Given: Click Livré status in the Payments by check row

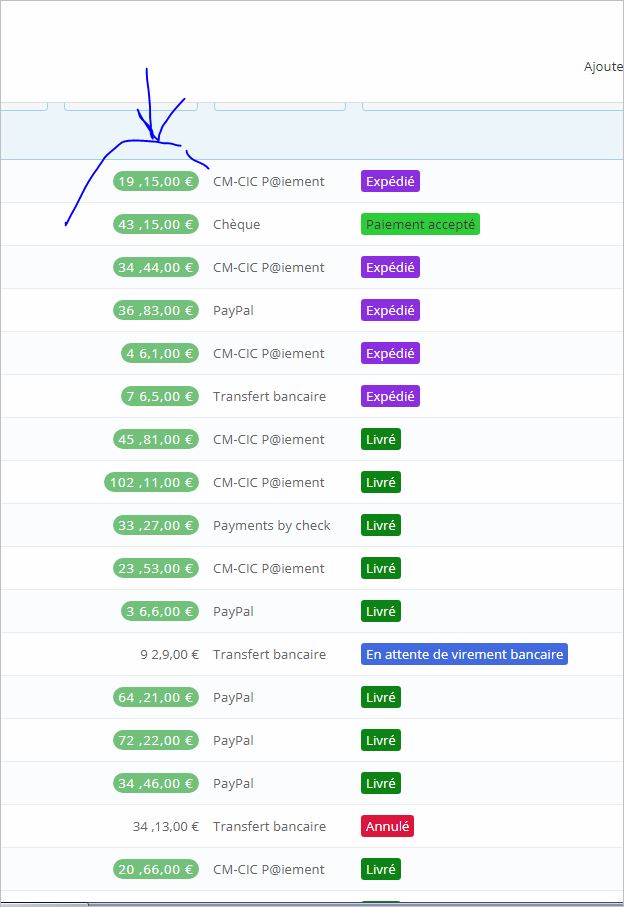Looking at the screenshot, I should [381, 525].
